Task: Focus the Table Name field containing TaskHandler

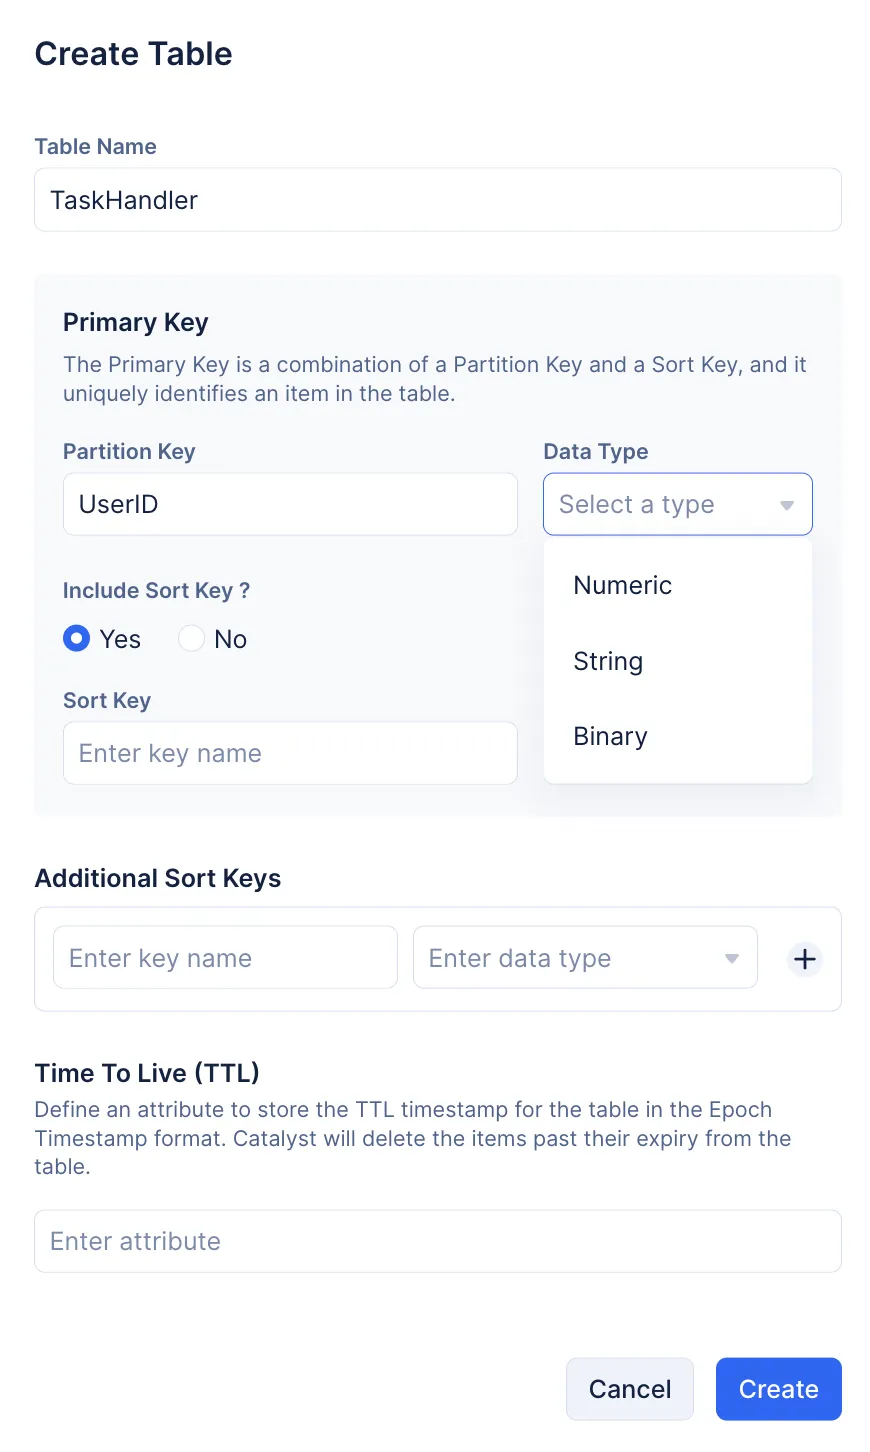Action: (437, 200)
